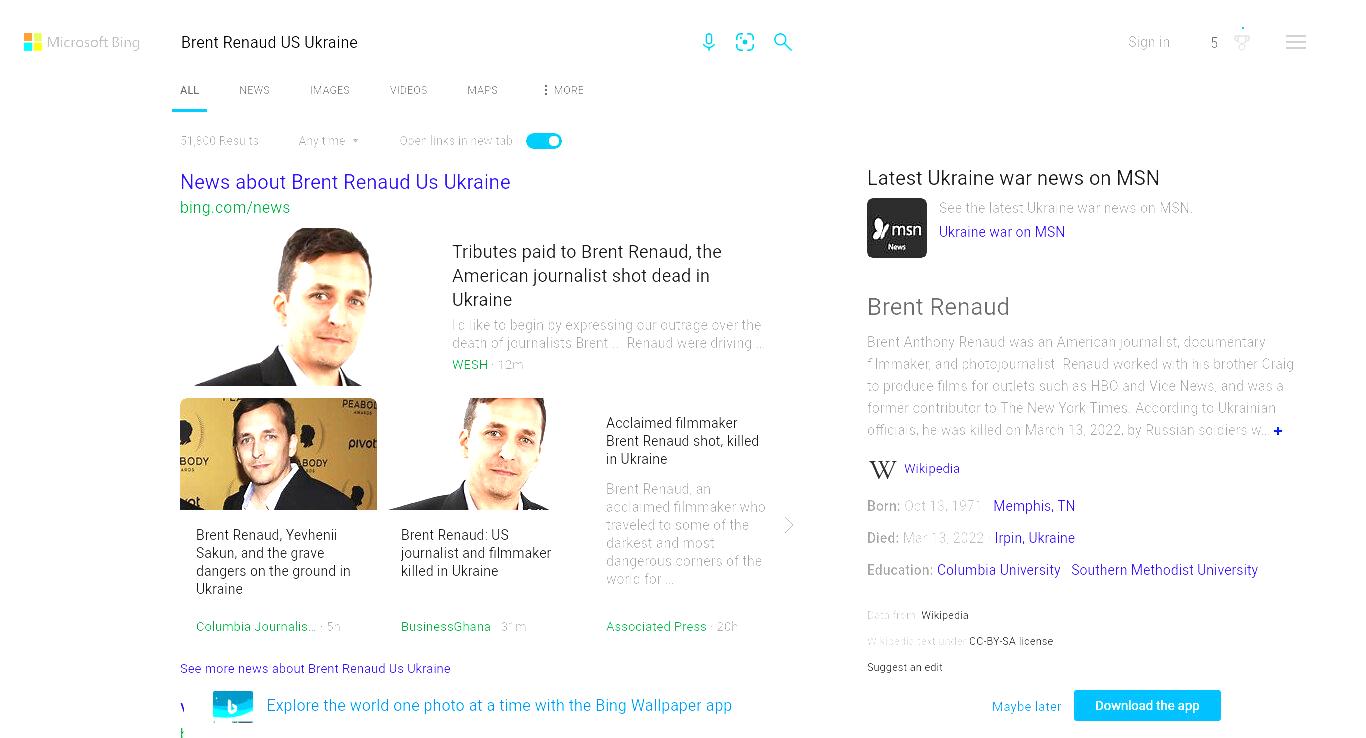Viewport: 1366px width, 738px height.
Task: Click the Columbia Journalis... source label
Action: point(256,627)
